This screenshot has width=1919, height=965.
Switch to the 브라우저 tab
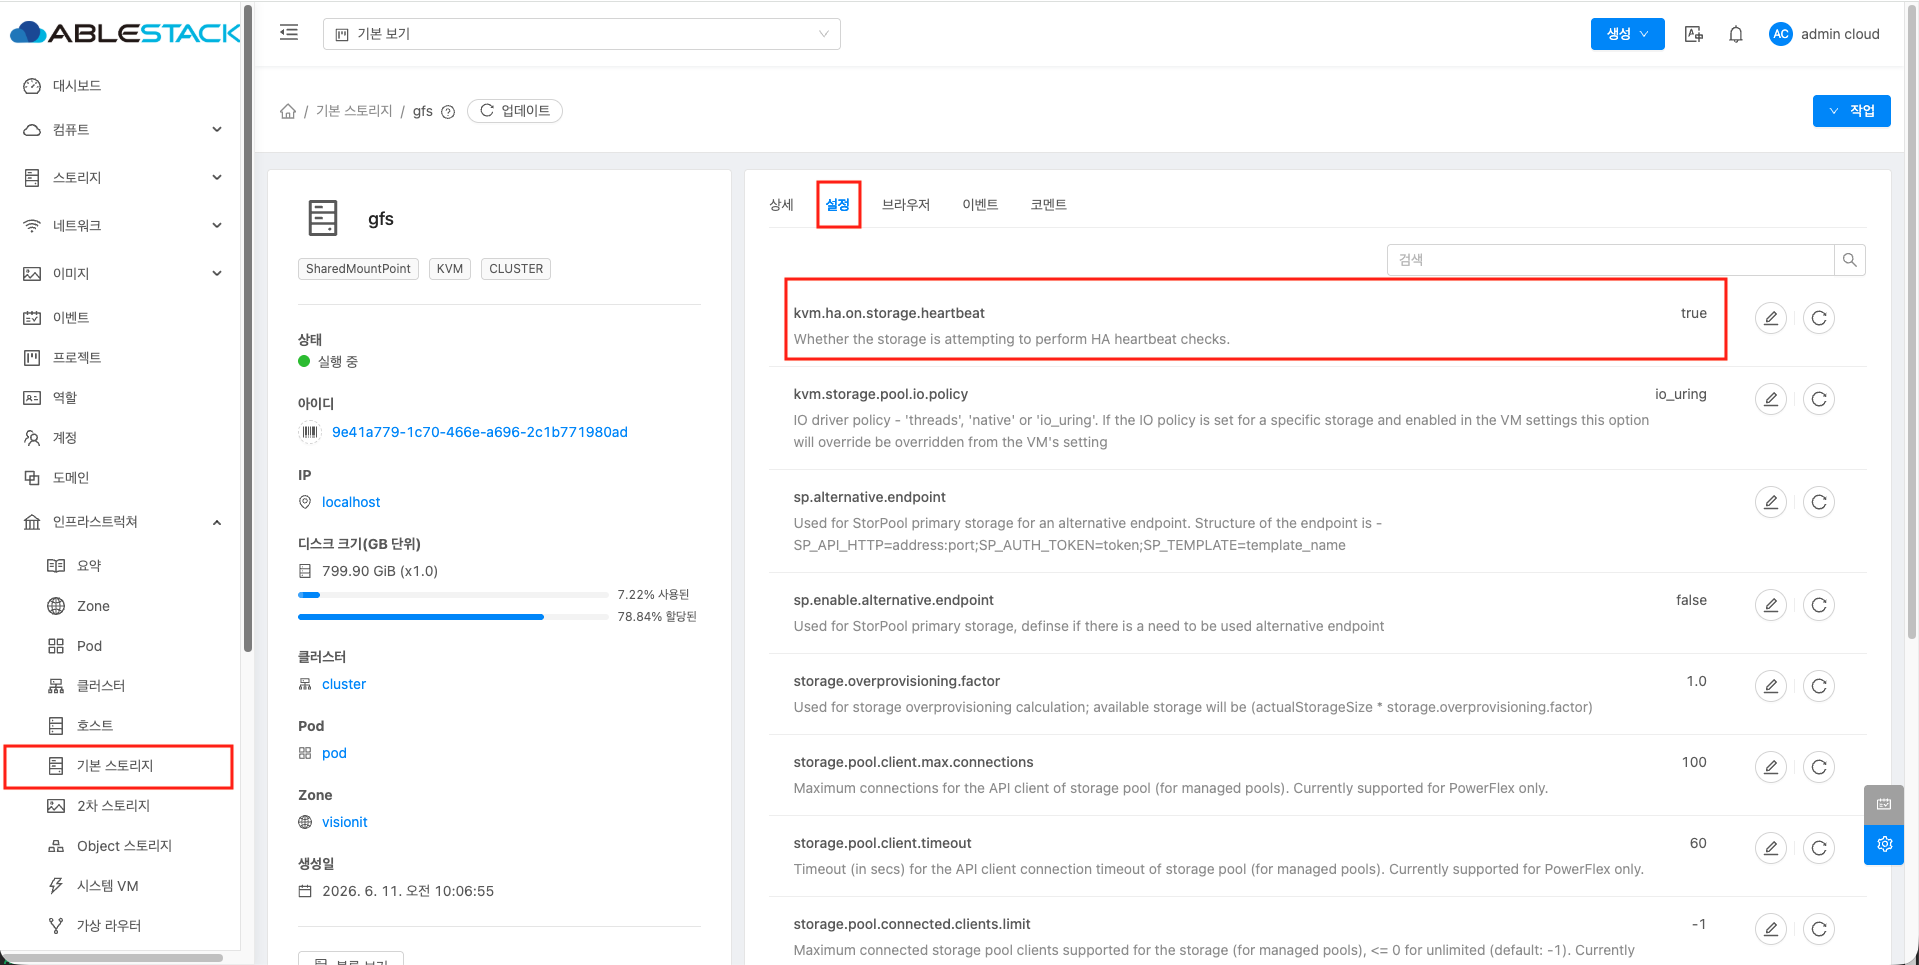click(906, 205)
